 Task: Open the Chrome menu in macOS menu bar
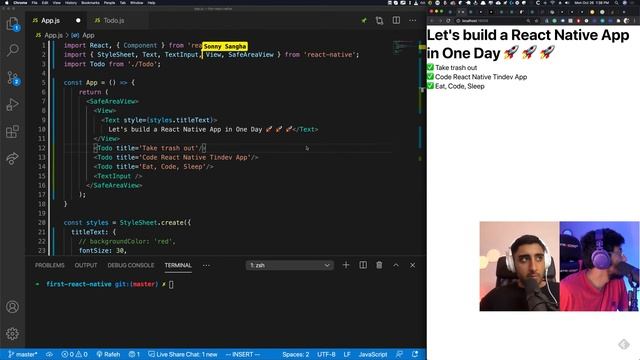tap(20, 3)
